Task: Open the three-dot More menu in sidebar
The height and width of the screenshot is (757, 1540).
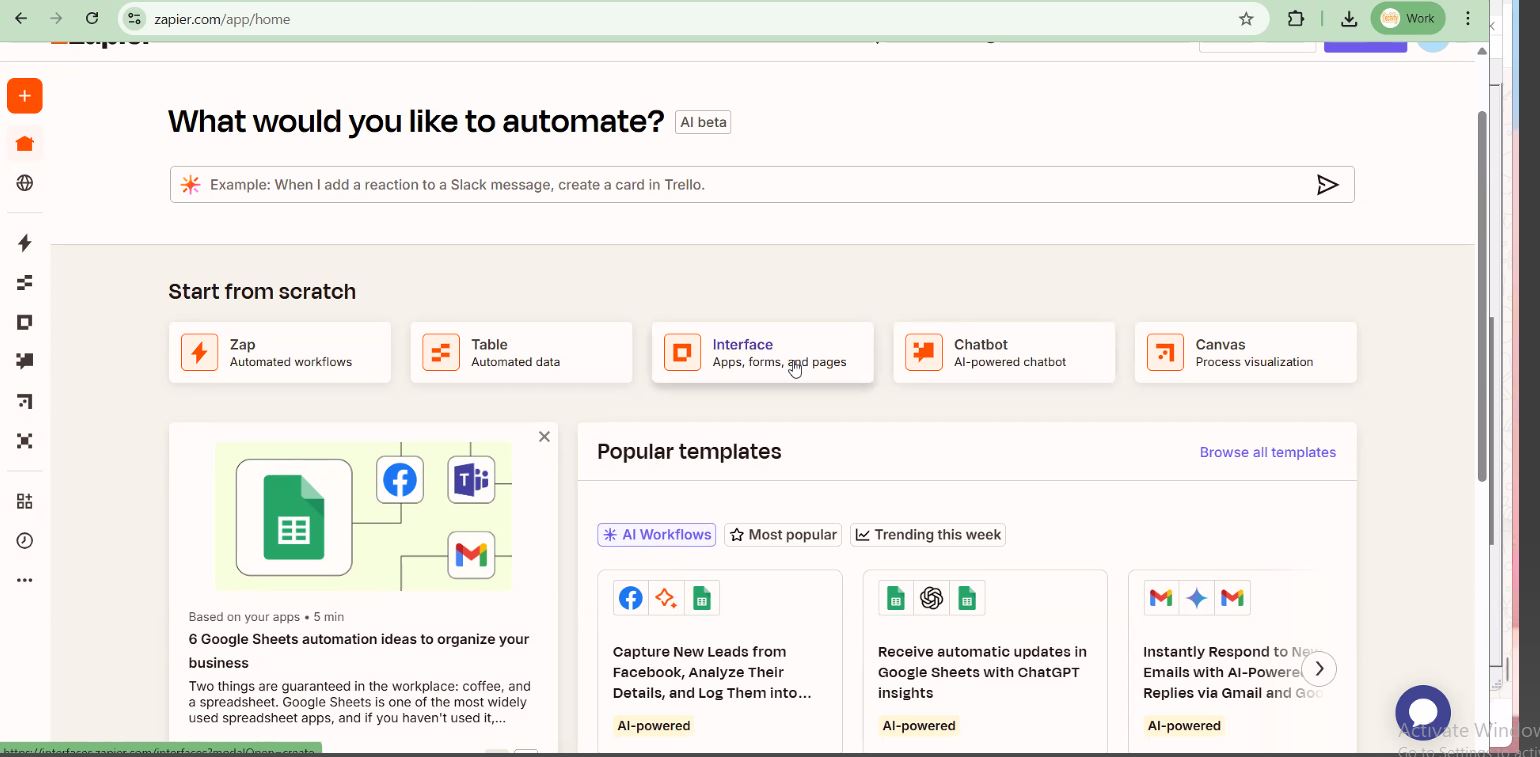Action: point(25,580)
